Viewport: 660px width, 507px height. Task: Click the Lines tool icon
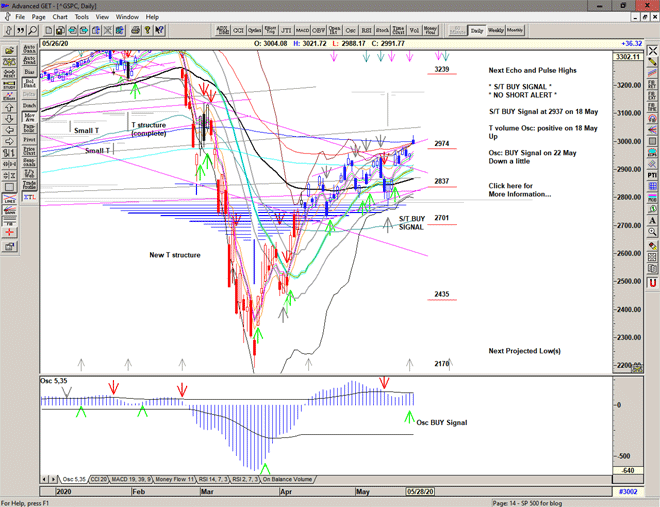[x=9, y=199]
